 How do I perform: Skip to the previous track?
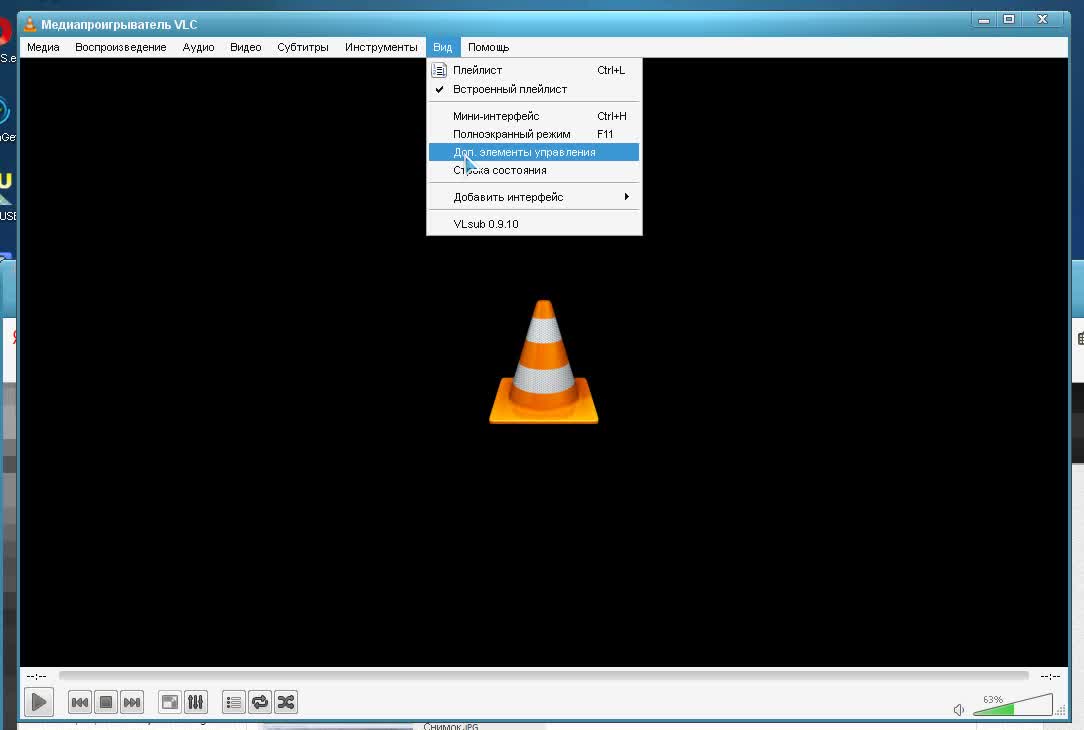click(x=80, y=702)
